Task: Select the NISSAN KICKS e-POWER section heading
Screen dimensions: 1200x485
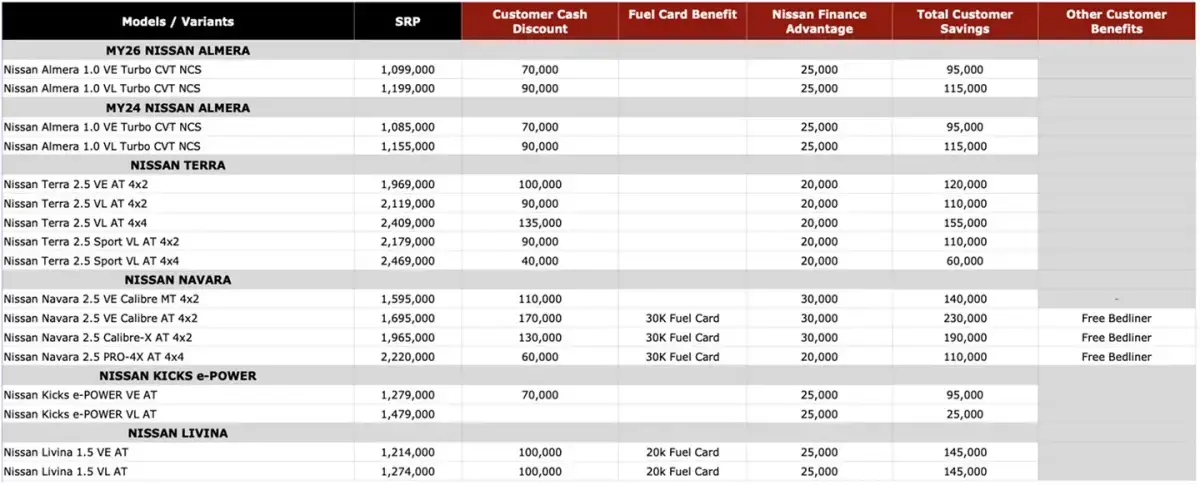Action: coord(178,375)
